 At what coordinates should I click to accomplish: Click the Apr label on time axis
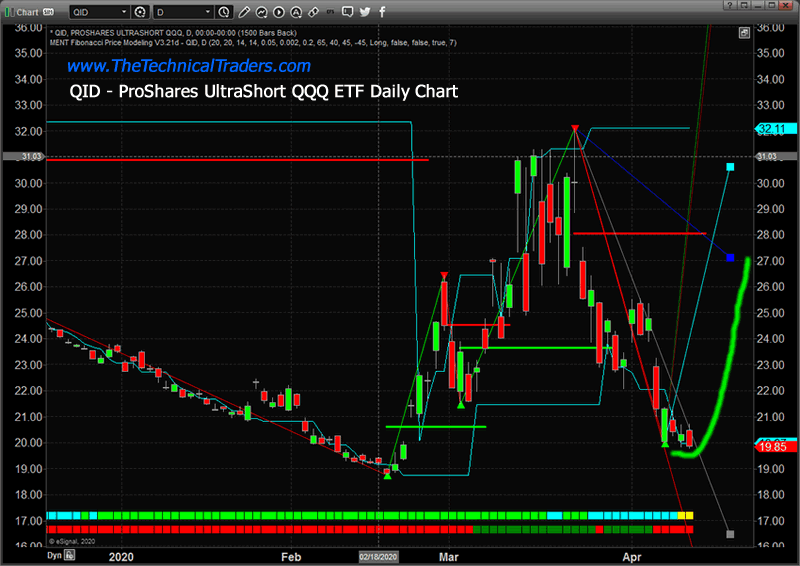[x=632, y=557]
